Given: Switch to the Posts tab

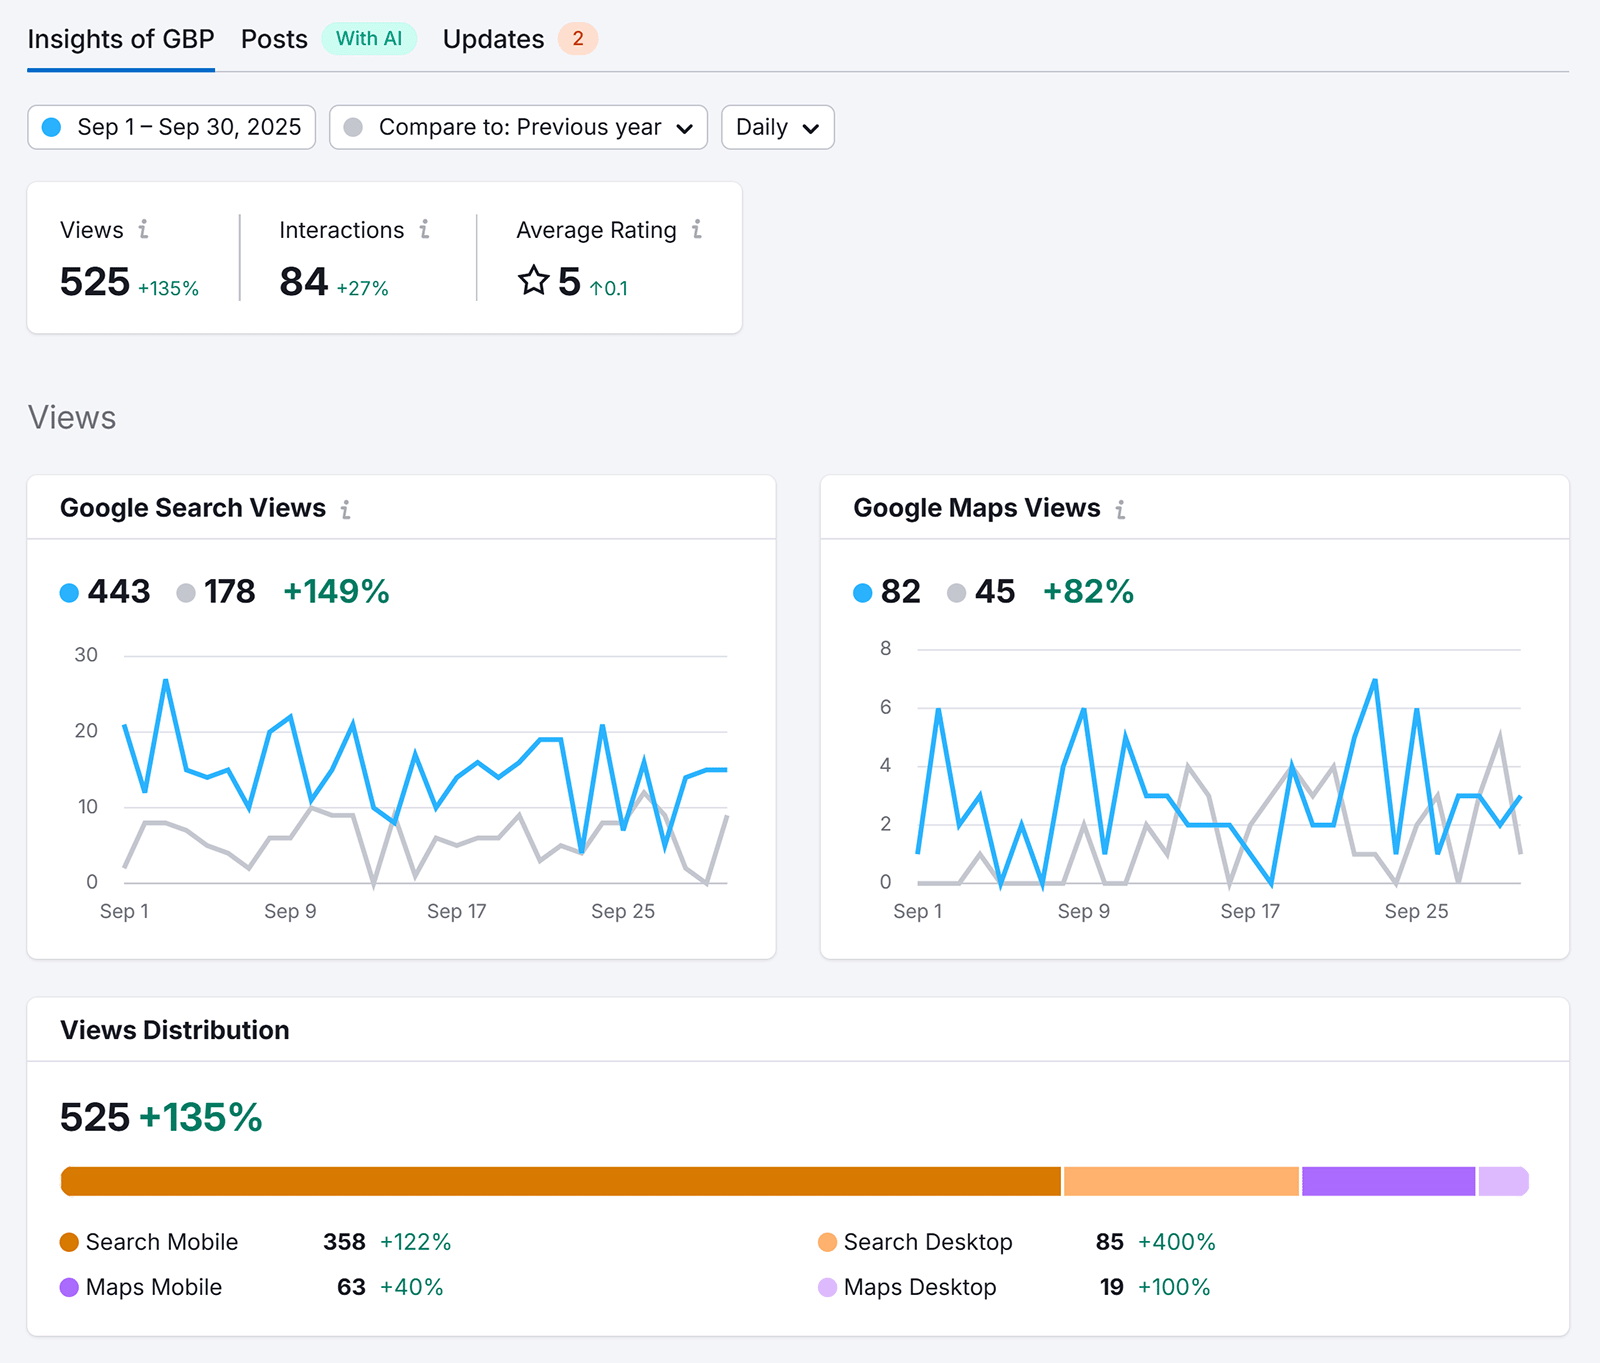Looking at the screenshot, I should click(x=272, y=39).
